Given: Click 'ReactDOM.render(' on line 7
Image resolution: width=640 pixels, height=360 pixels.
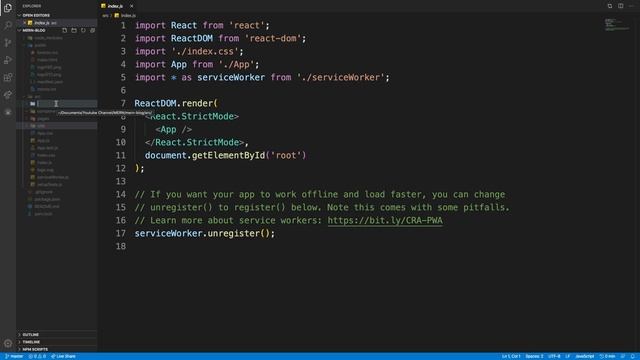Looking at the screenshot, I should pos(176,103).
